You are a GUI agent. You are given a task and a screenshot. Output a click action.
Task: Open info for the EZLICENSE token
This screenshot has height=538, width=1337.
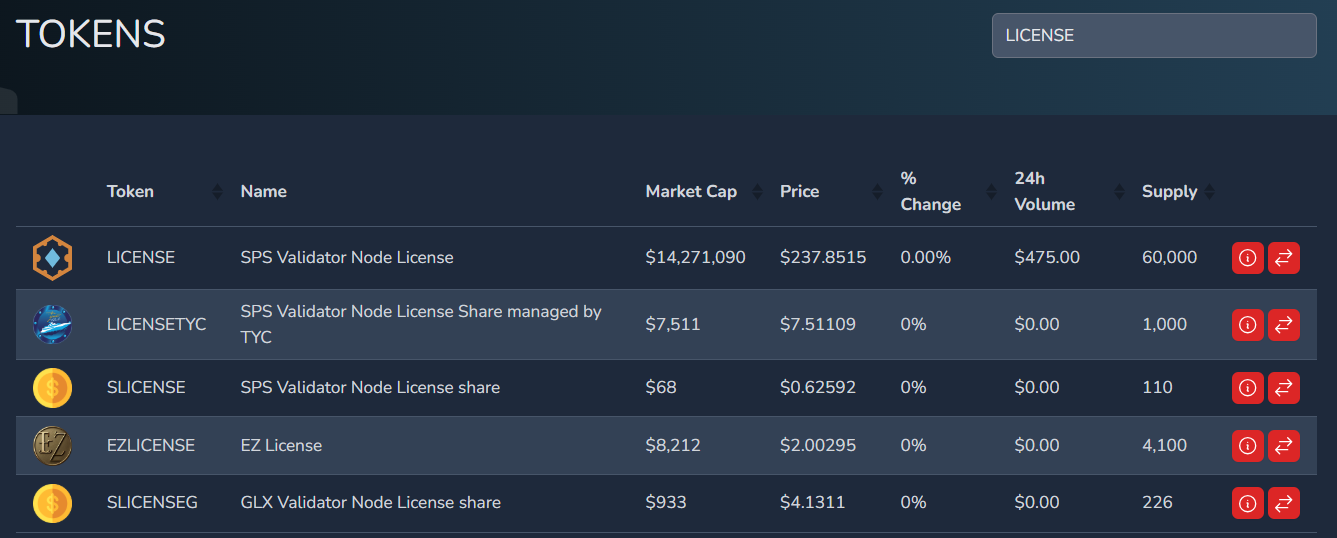coord(1247,446)
